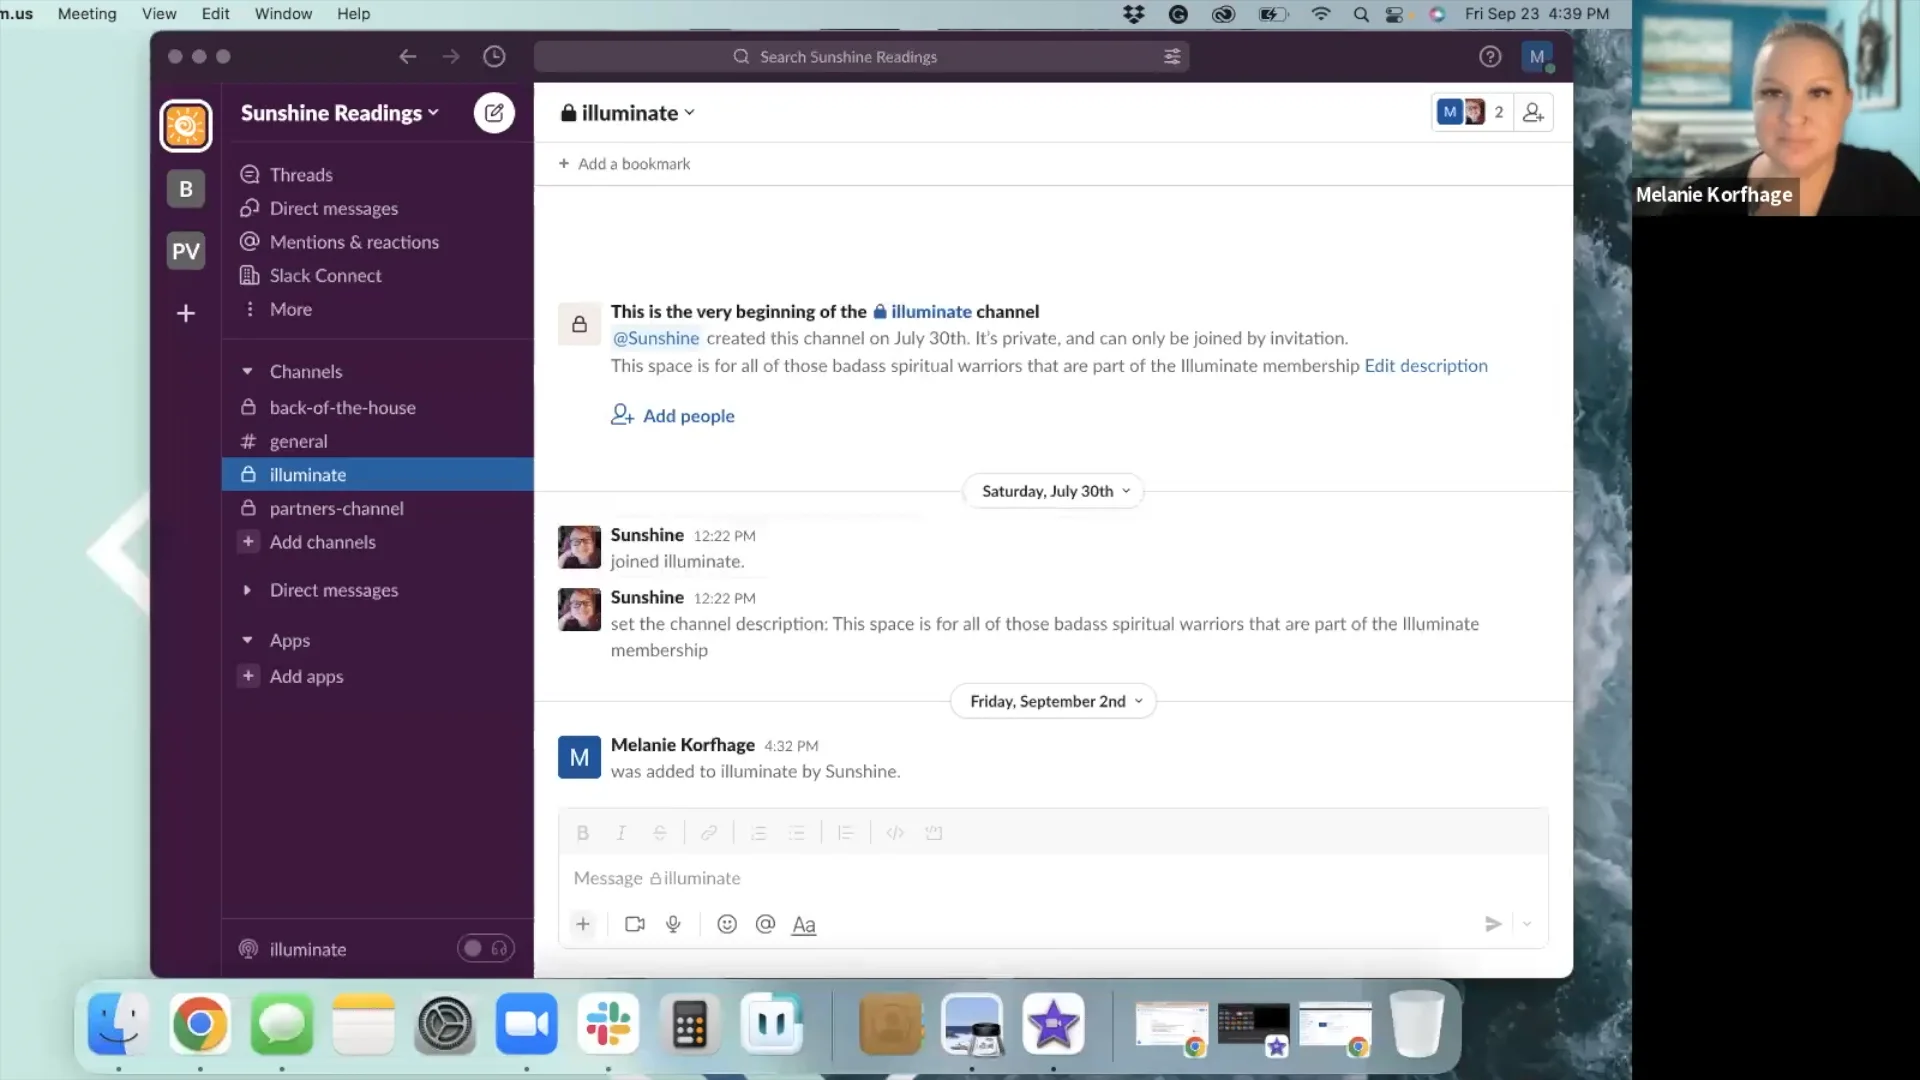Image resolution: width=1920 pixels, height=1080 pixels.
Task: Record an audio clip in message box
Action: coord(672,924)
